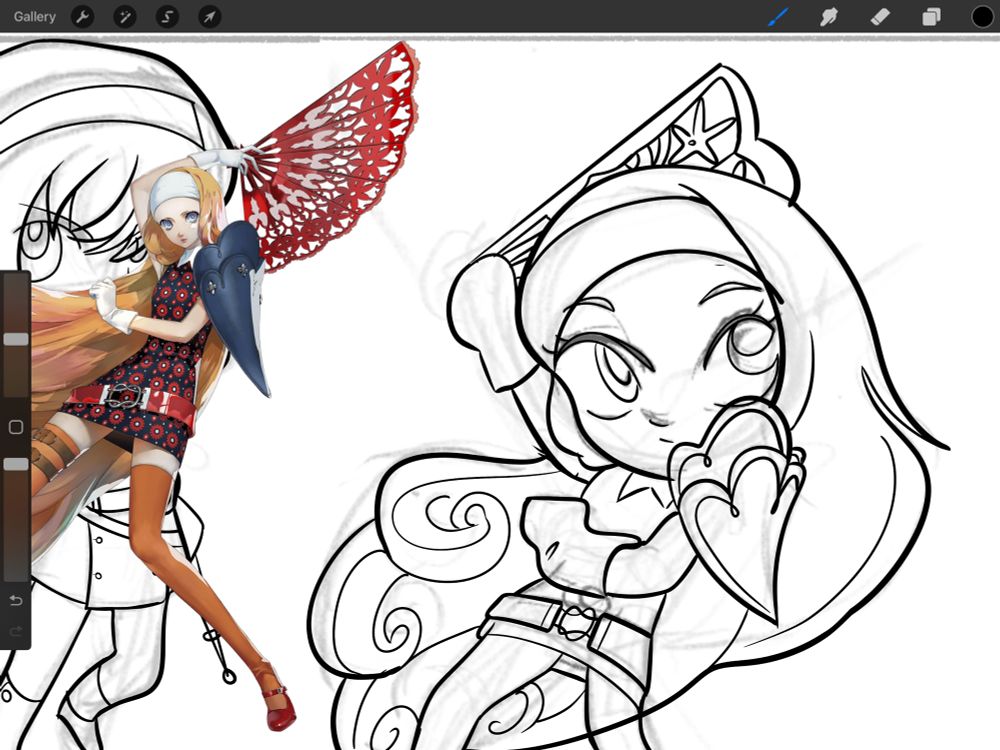Click the brush size slider handle
This screenshot has width=1000, height=750.
point(16,339)
